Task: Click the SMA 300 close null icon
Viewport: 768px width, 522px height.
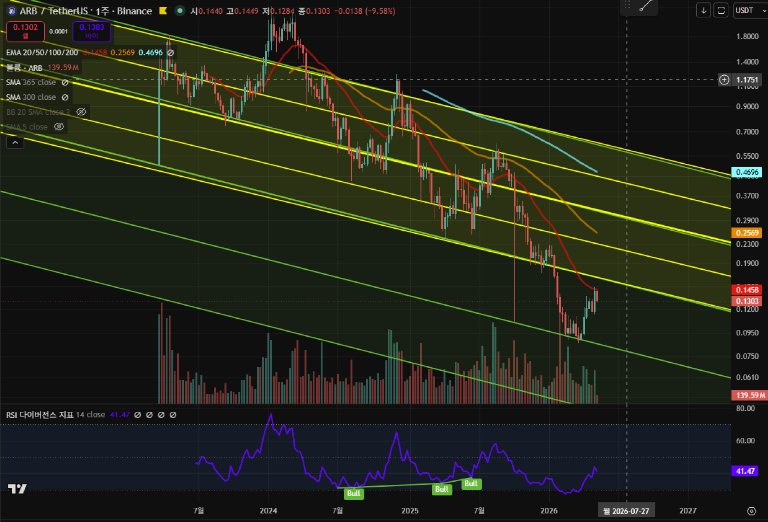Action: [x=65, y=97]
